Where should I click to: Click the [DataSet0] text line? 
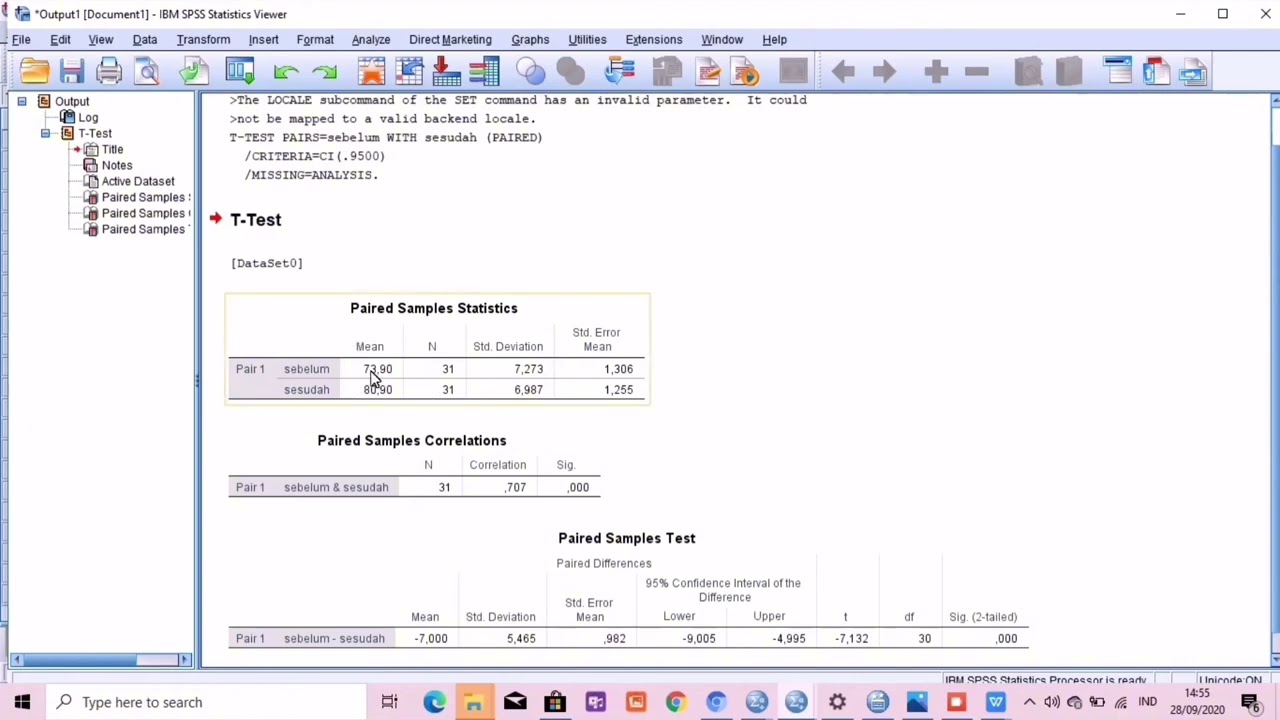(267, 263)
